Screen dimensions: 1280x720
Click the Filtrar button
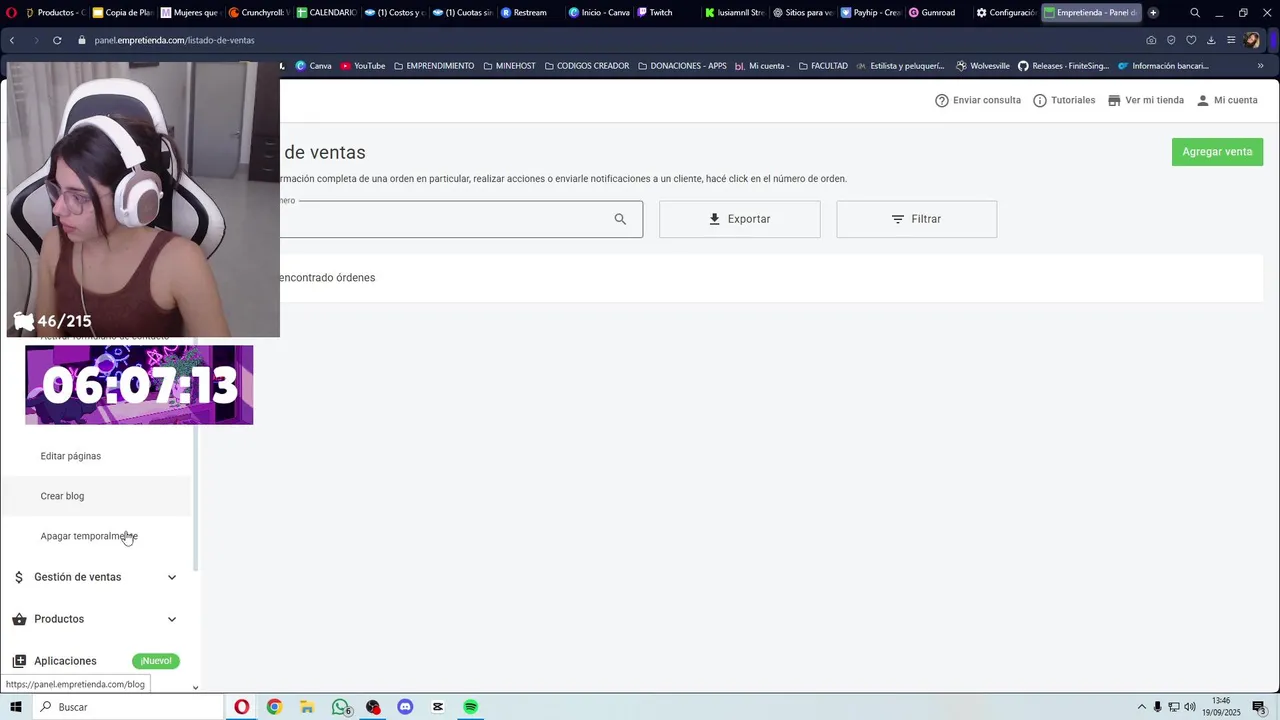[916, 219]
